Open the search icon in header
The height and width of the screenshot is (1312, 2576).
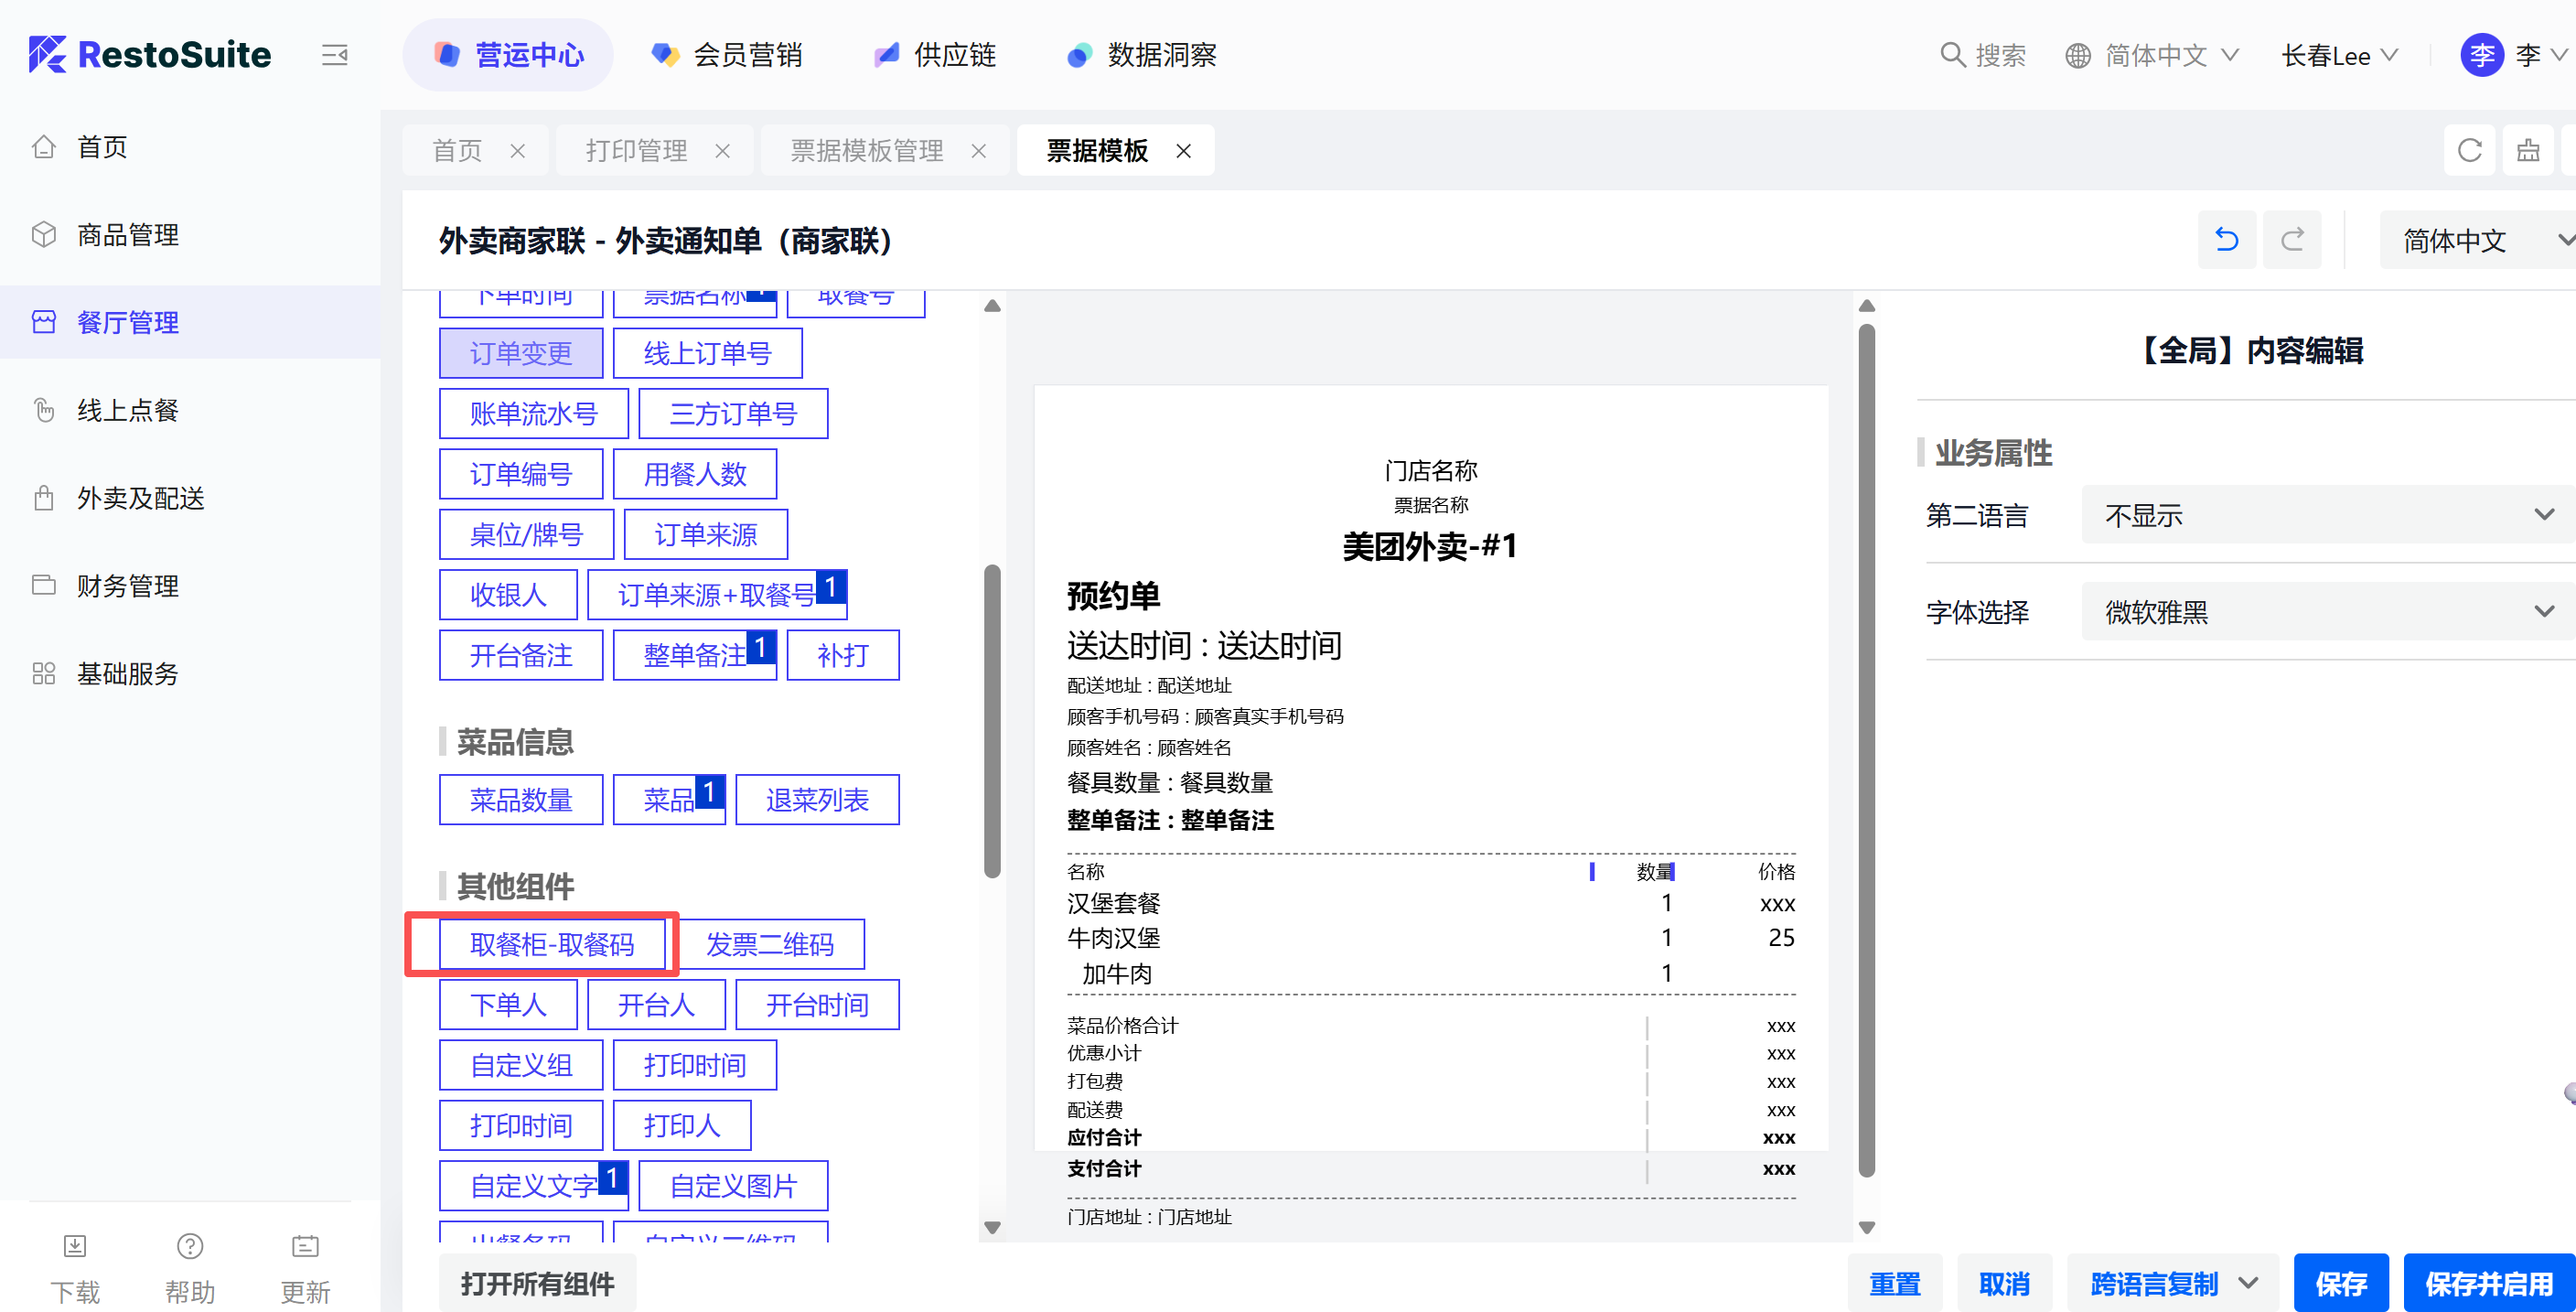[x=1952, y=55]
